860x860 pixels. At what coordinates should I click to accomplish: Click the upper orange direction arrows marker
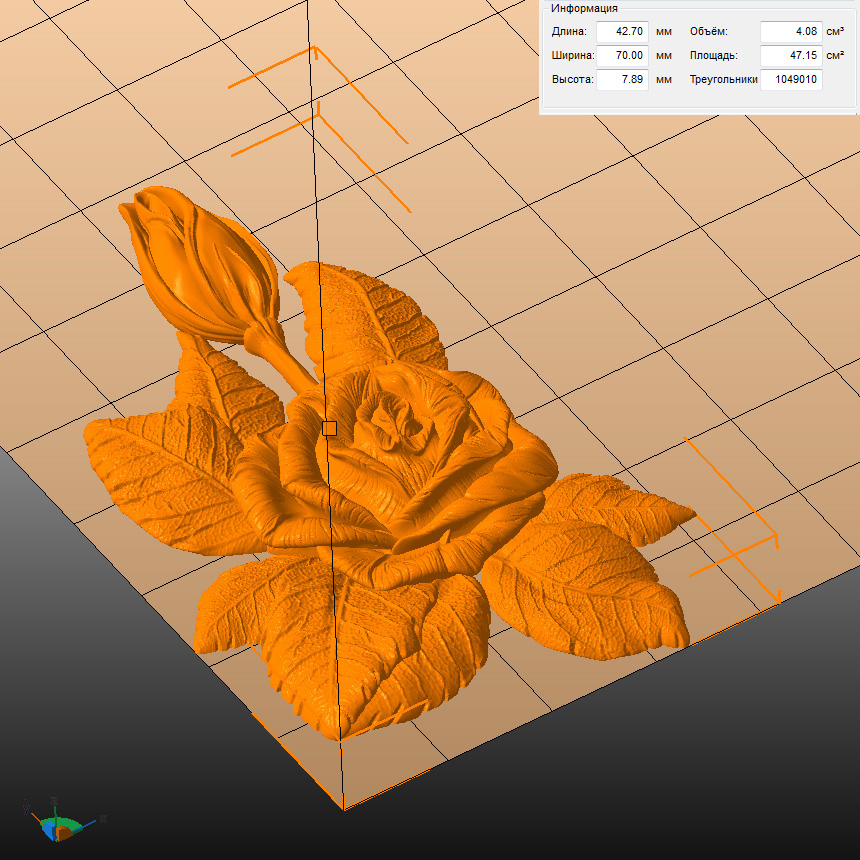click(x=318, y=100)
